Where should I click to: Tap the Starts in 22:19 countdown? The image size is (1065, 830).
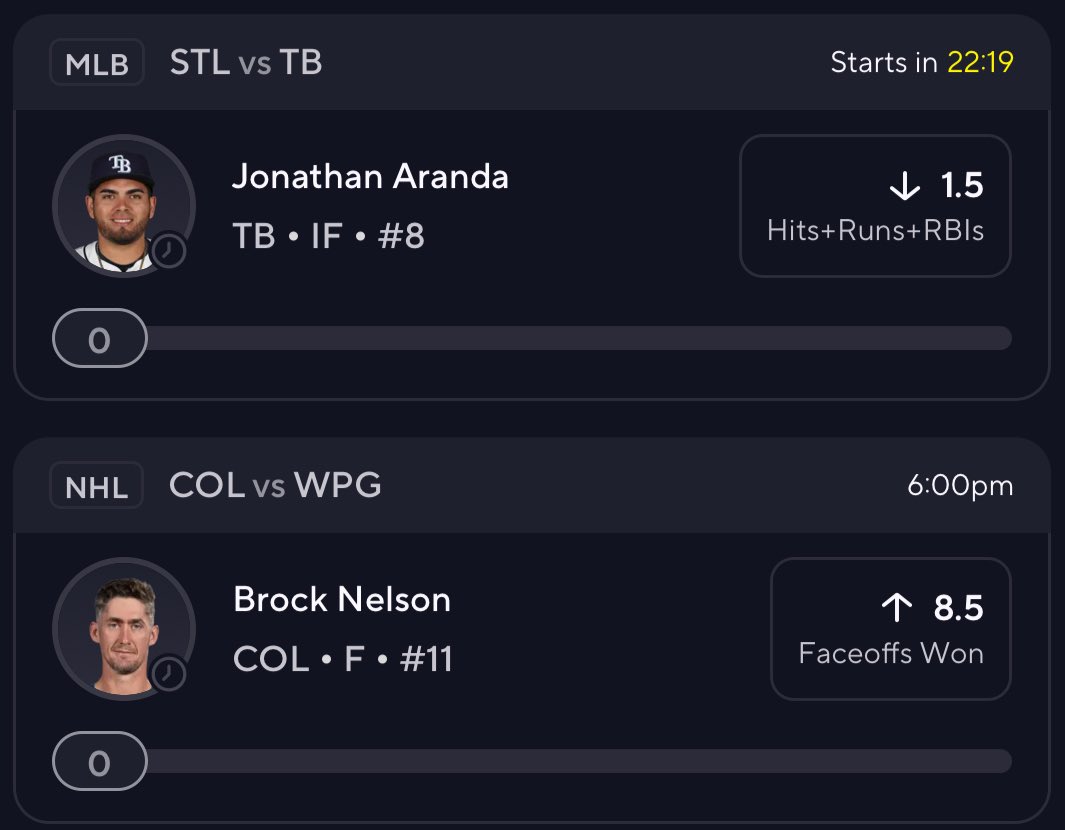click(x=921, y=63)
